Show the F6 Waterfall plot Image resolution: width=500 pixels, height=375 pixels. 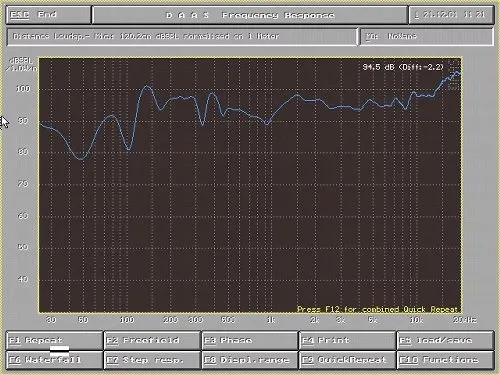click(x=54, y=360)
